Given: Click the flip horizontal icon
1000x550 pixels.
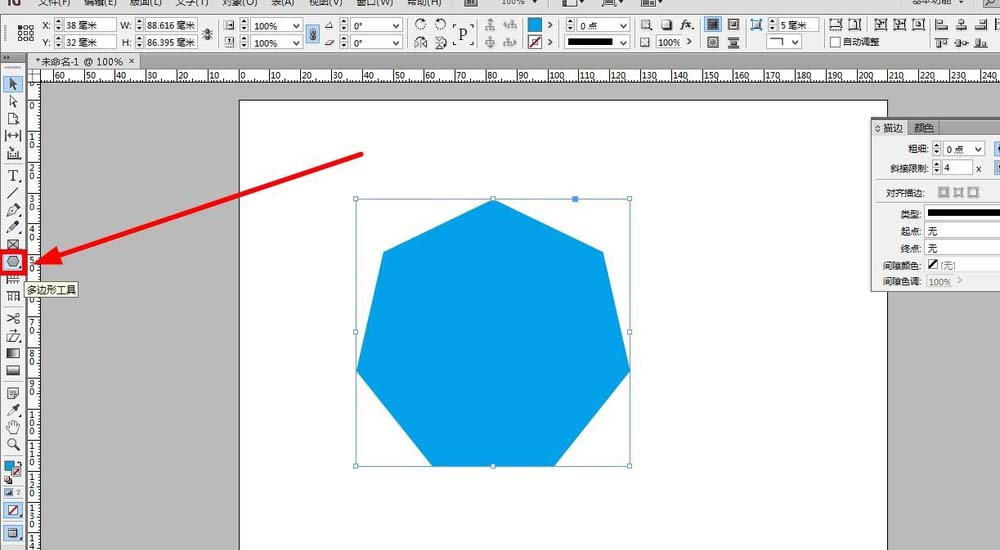Looking at the screenshot, I should coord(420,42).
